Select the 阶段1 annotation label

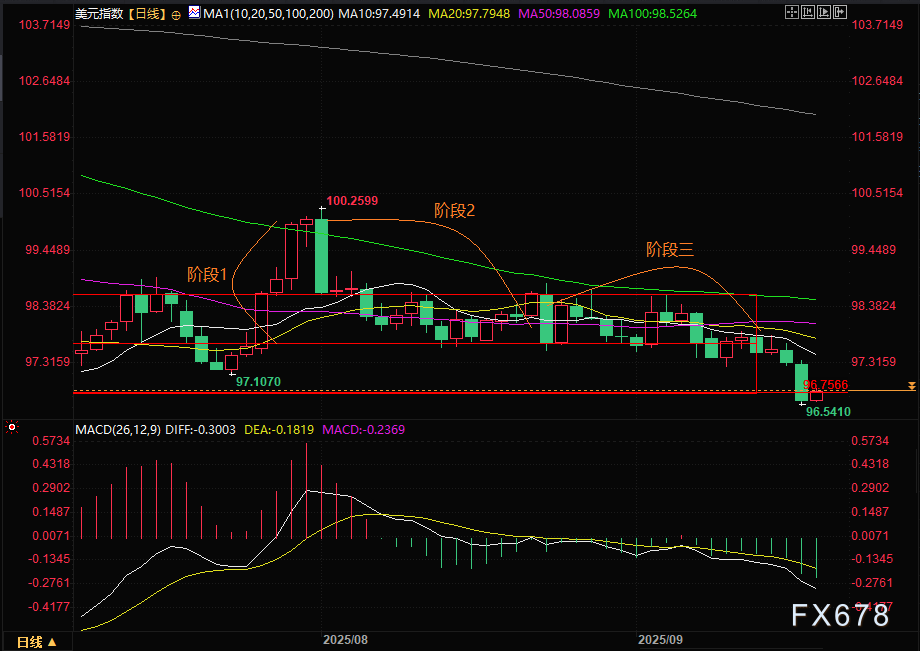pyautogui.click(x=207, y=274)
